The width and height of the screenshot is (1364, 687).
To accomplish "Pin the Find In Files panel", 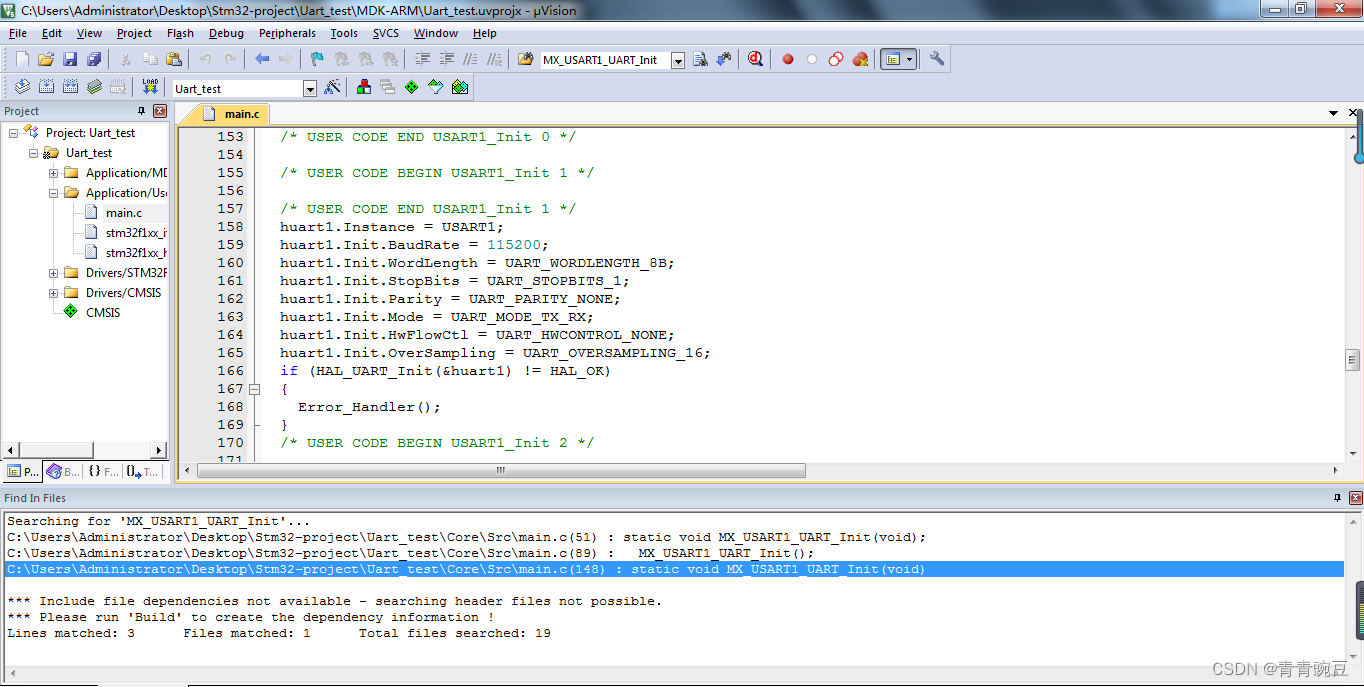I will pos(1337,498).
